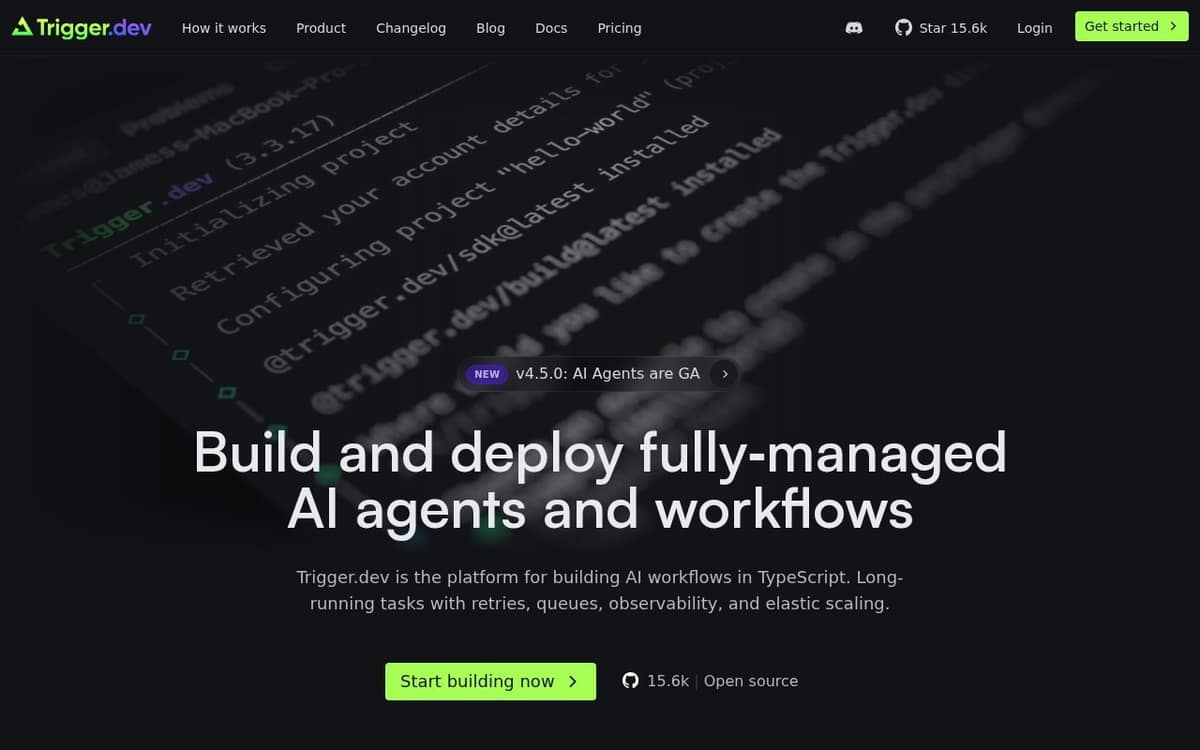Viewport: 1200px width, 750px height.
Task: Click the GitHub icon beside Open source
Action: click(630, 681)
